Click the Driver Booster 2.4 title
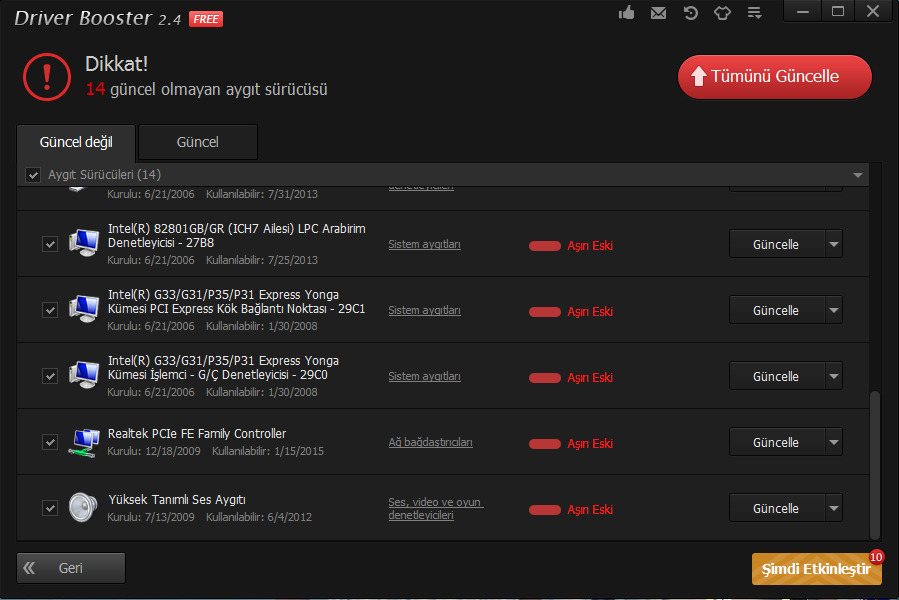Screen dimensions: 899x600 pyautogui.click(x=97, y=18)
